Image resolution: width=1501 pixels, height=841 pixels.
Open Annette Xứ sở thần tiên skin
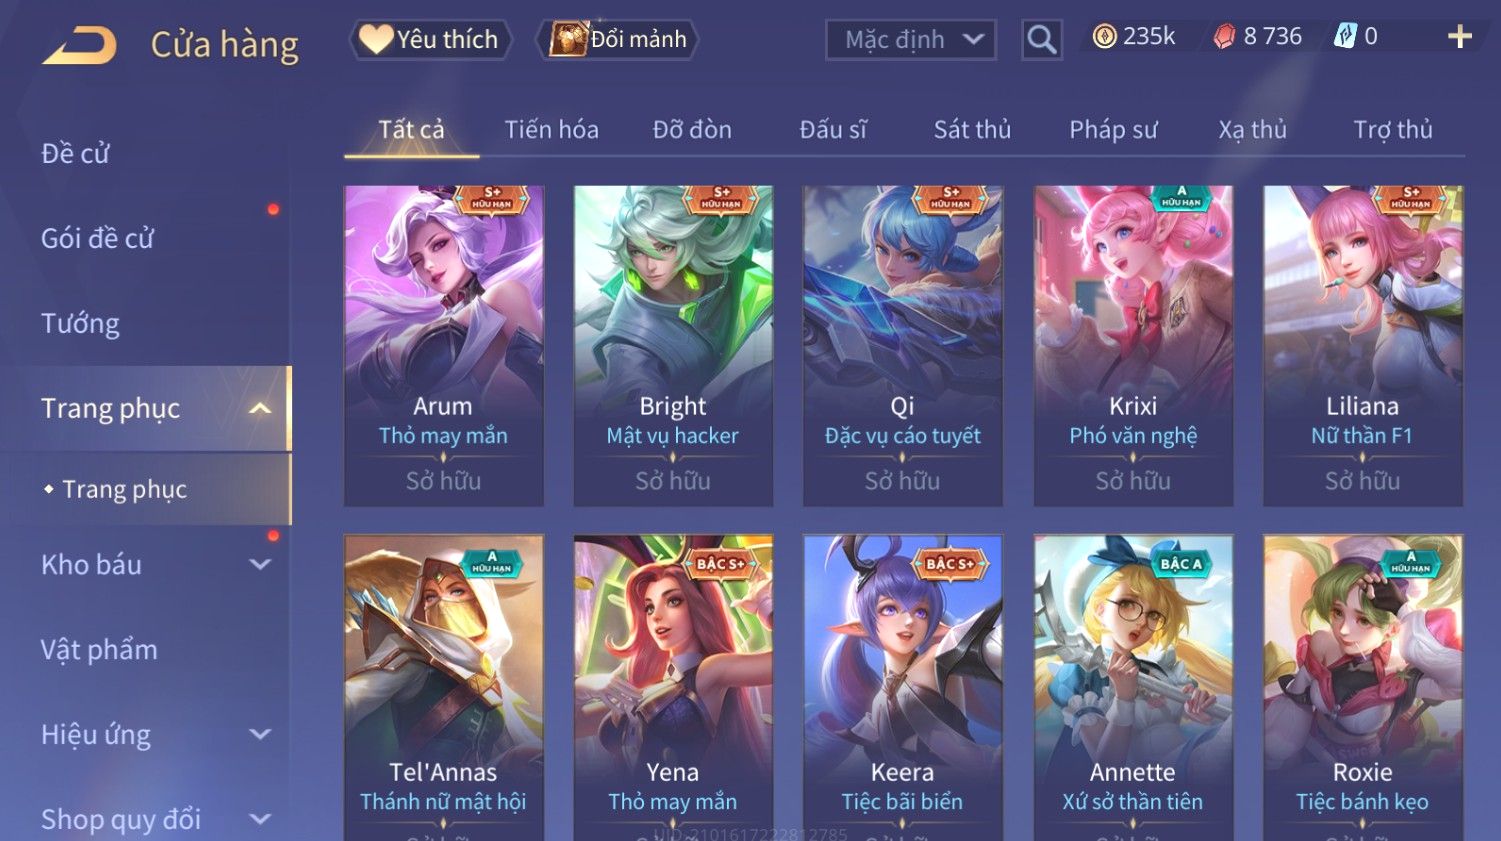click(1133, 688)
